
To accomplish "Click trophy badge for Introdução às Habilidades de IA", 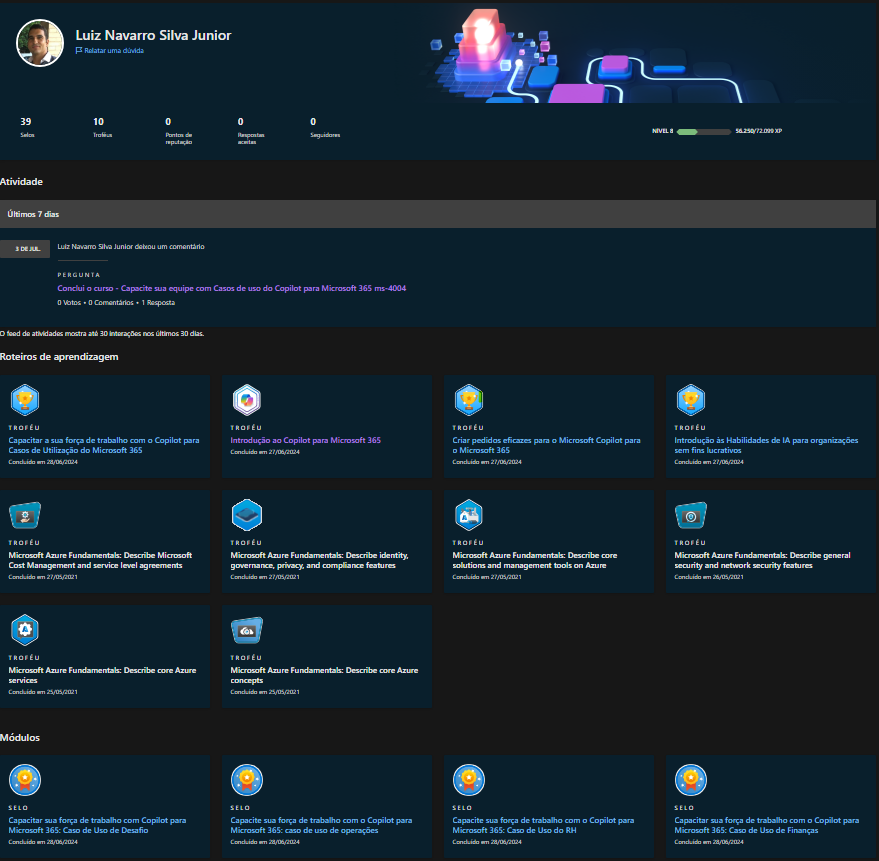I will pos(691,400).
